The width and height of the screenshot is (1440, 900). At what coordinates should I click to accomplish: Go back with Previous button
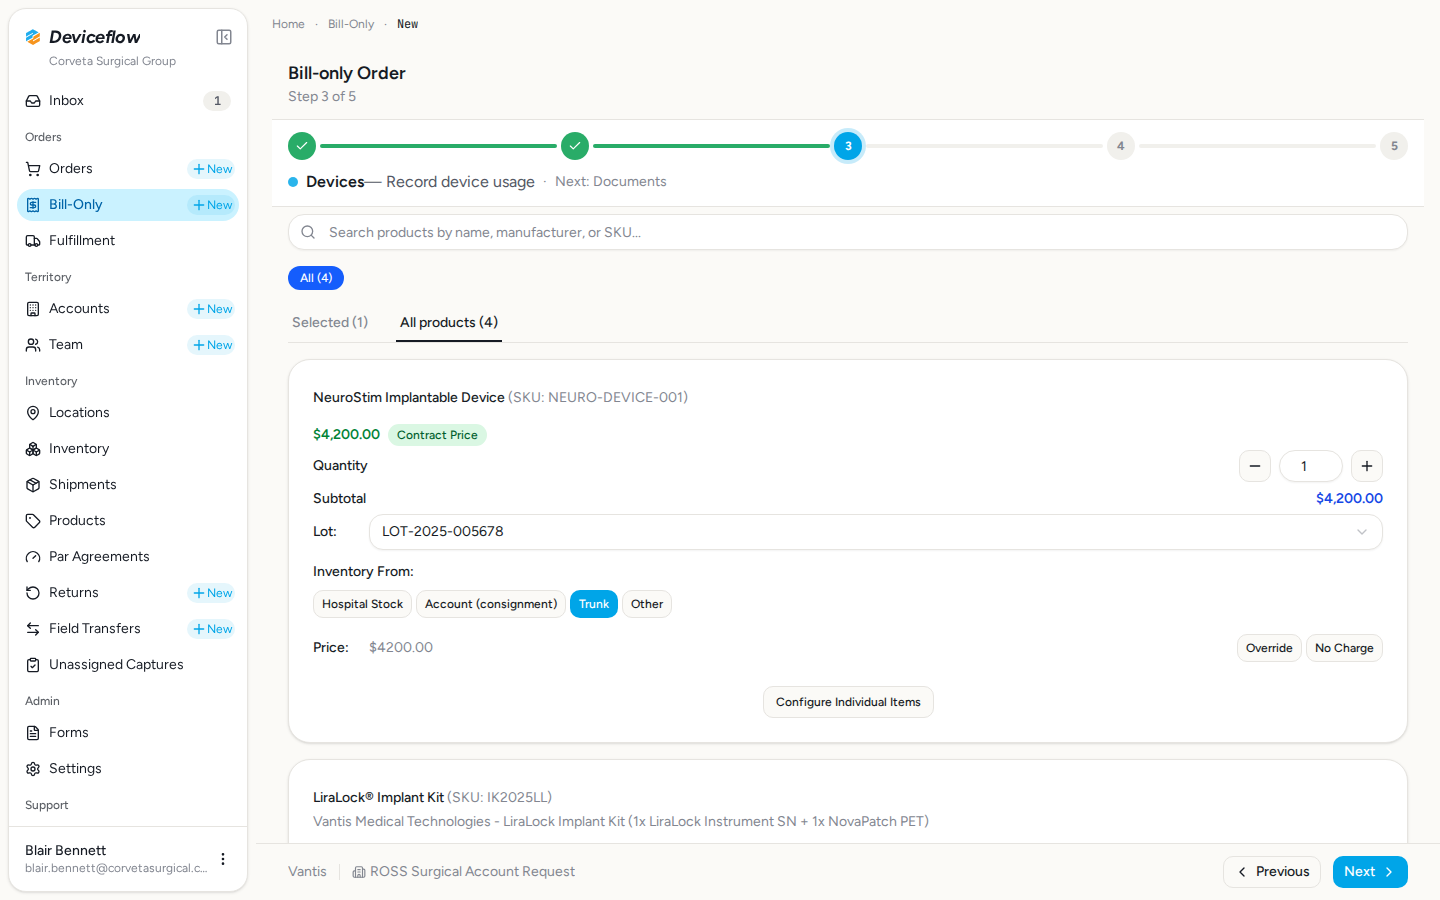[x=1272, y=872]
